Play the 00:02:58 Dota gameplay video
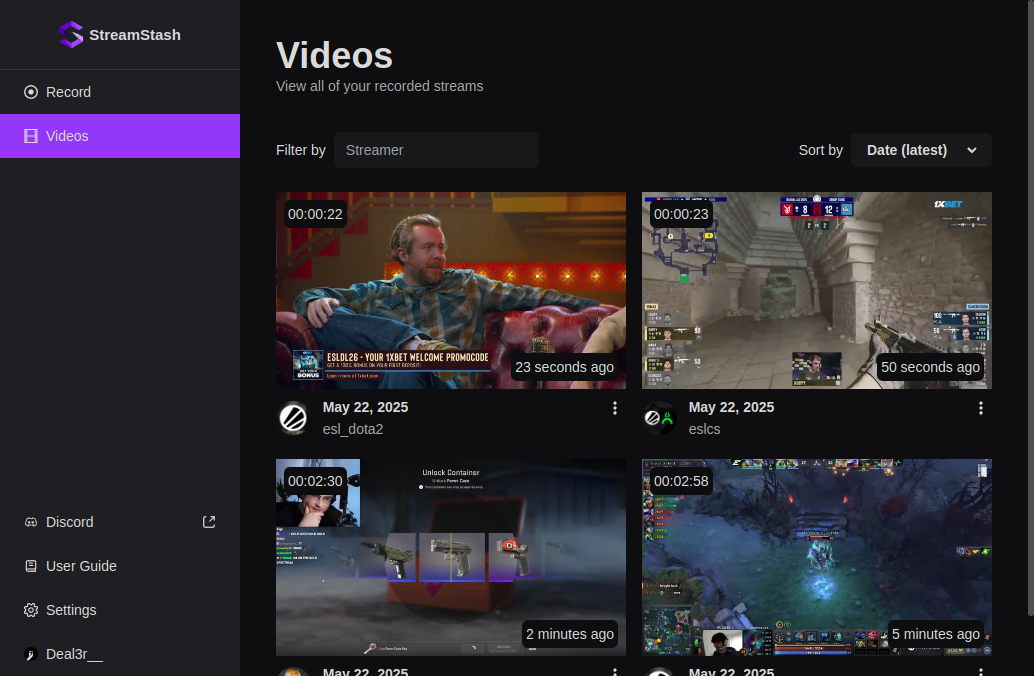Screen dimensions: 1034x676 [x=817, y=557]
